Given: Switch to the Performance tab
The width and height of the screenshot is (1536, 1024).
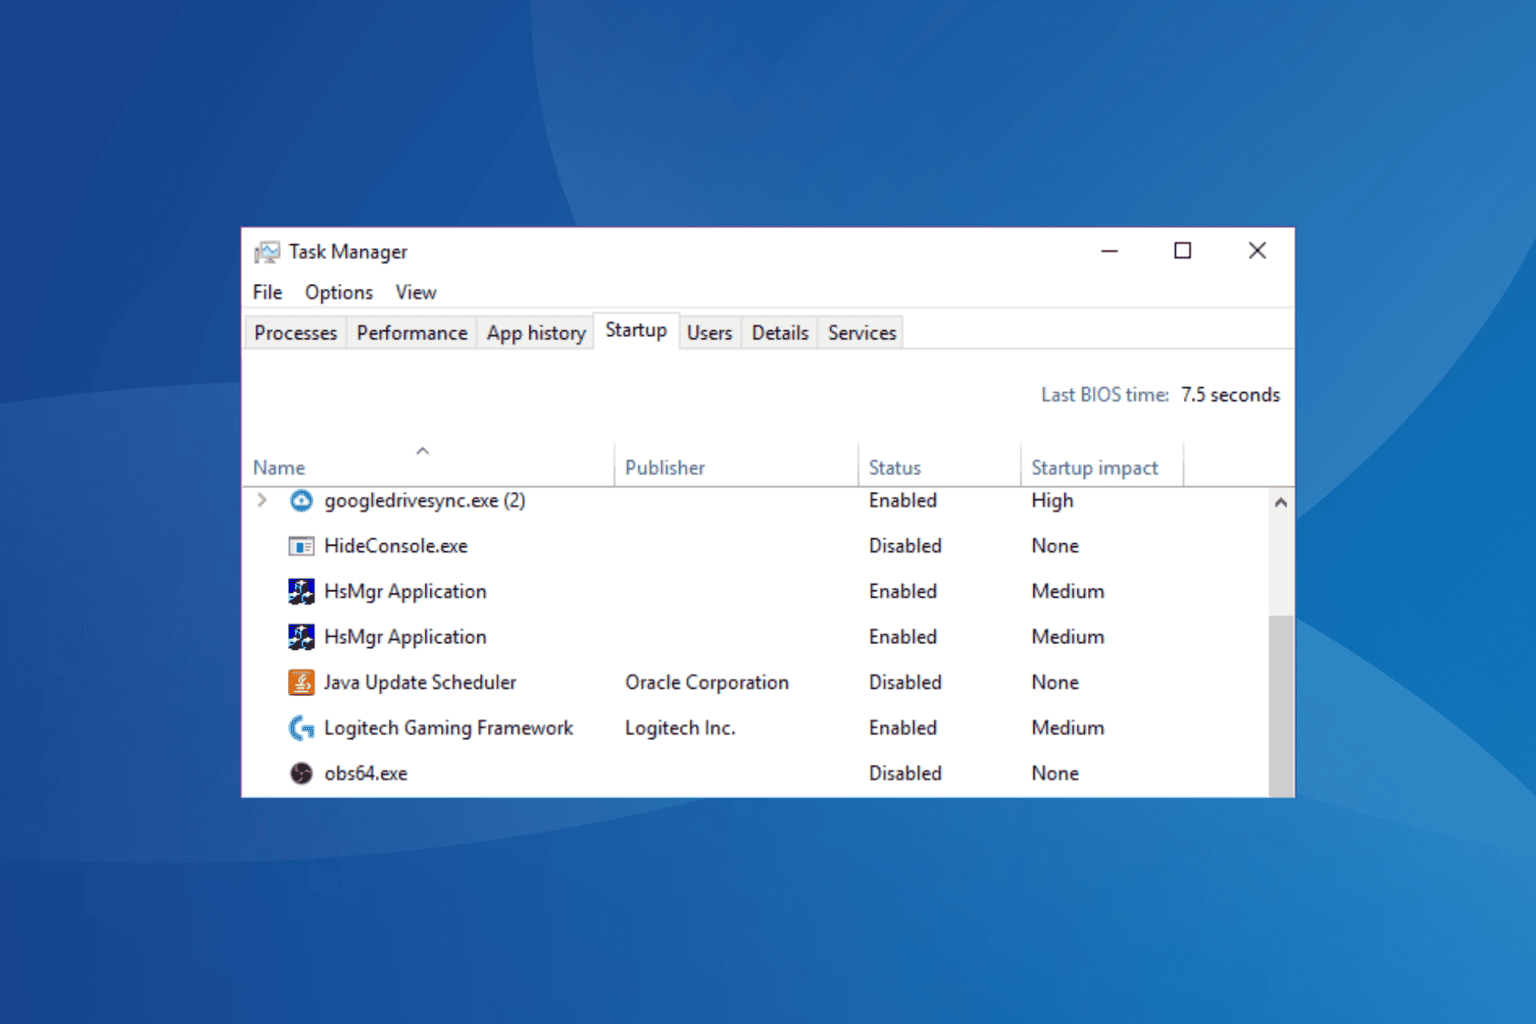Looking at the screenshot, I should coord(412,333).
